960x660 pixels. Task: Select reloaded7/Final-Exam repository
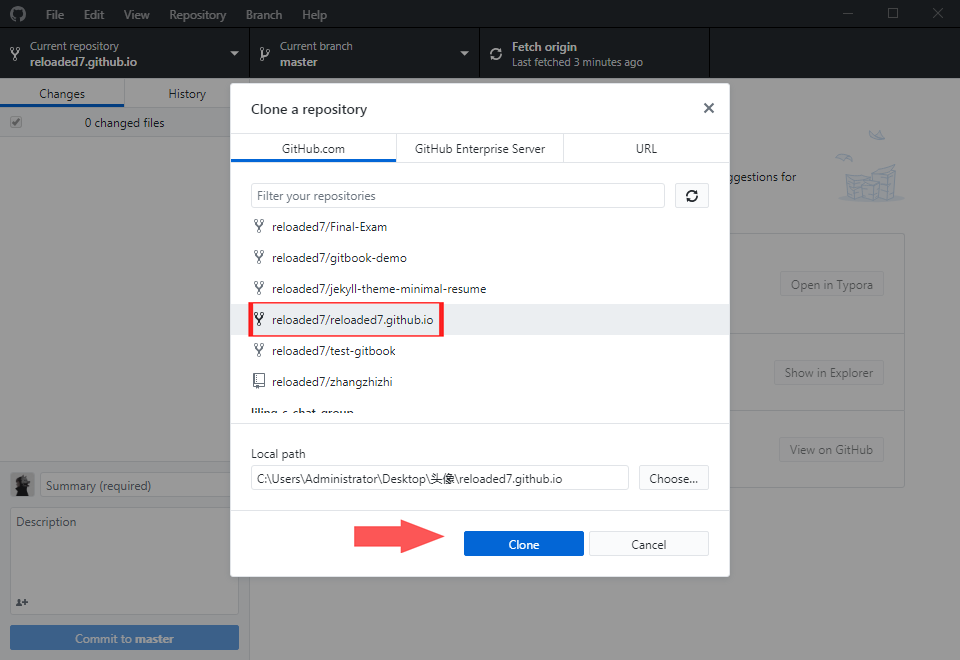pyautogui.click(x=480, y=227)
